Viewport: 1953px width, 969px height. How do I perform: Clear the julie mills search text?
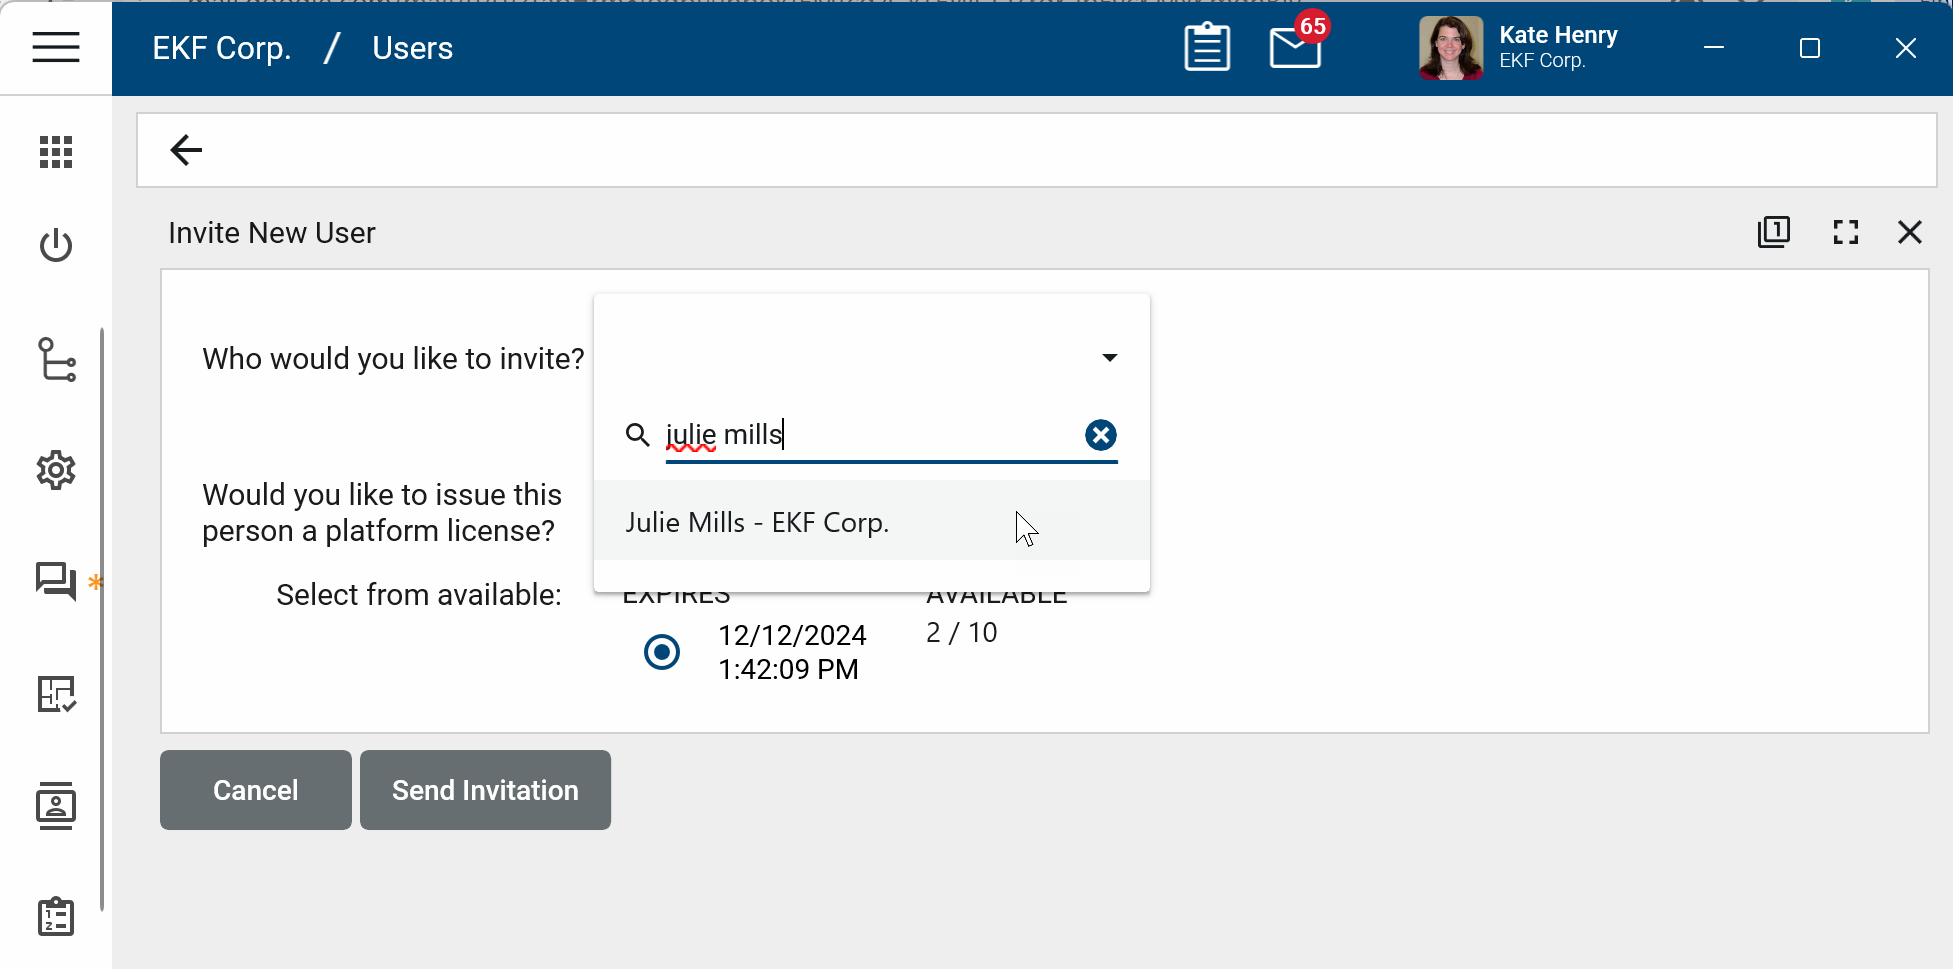pos(1100,435)
